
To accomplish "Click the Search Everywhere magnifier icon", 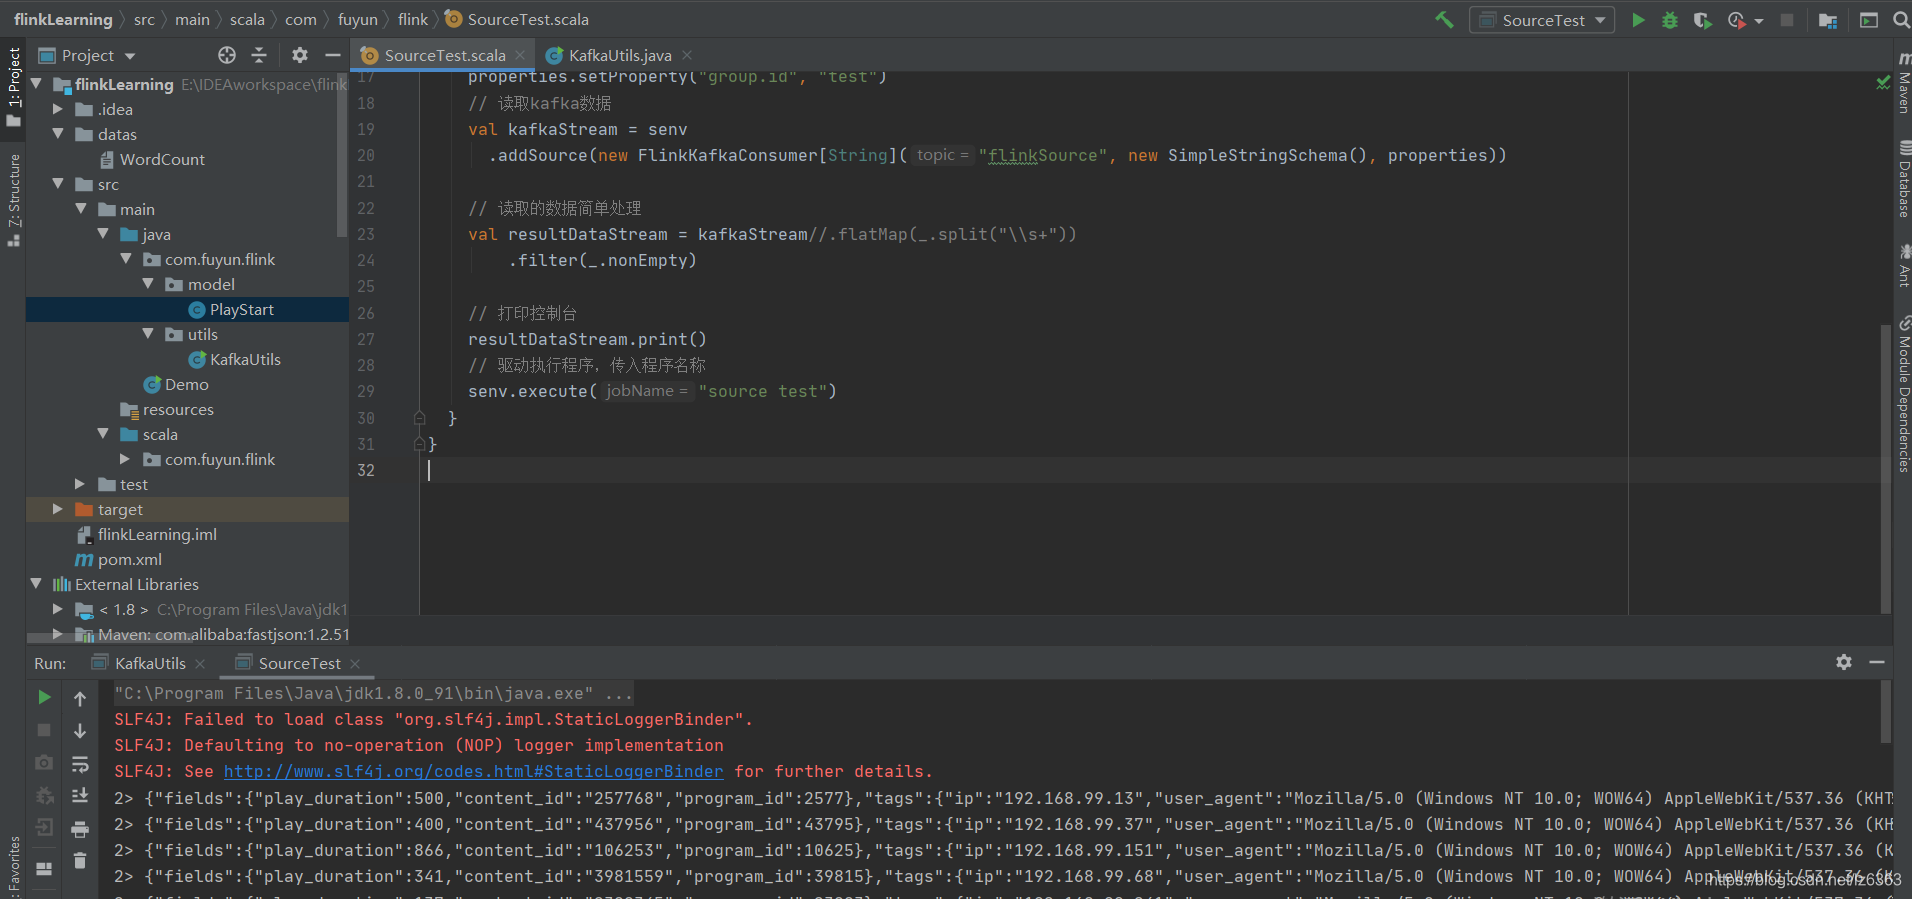I will click(x=1901, y=20).
